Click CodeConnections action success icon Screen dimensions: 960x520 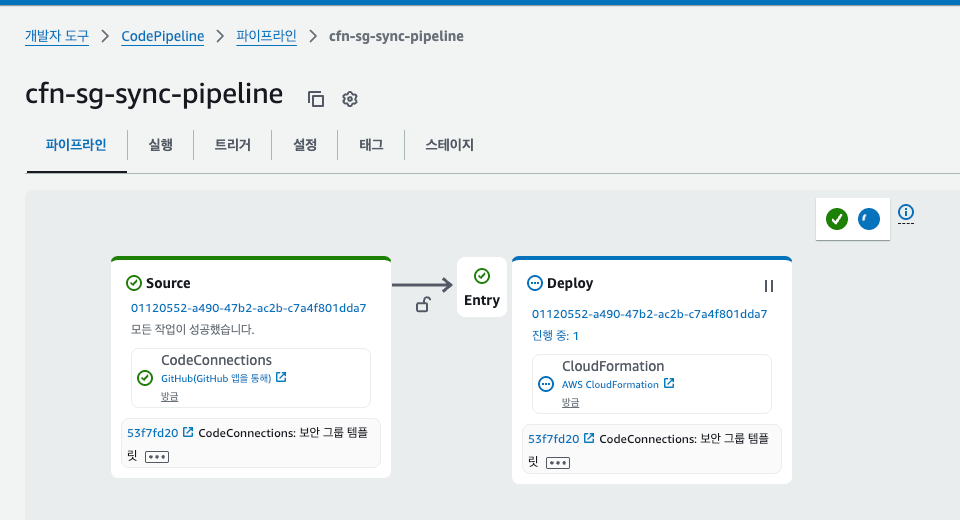[x=145, y=378]
